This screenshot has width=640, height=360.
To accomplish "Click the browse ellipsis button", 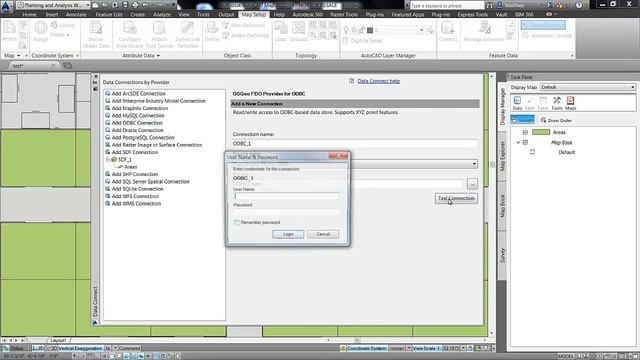I will 472,184.
